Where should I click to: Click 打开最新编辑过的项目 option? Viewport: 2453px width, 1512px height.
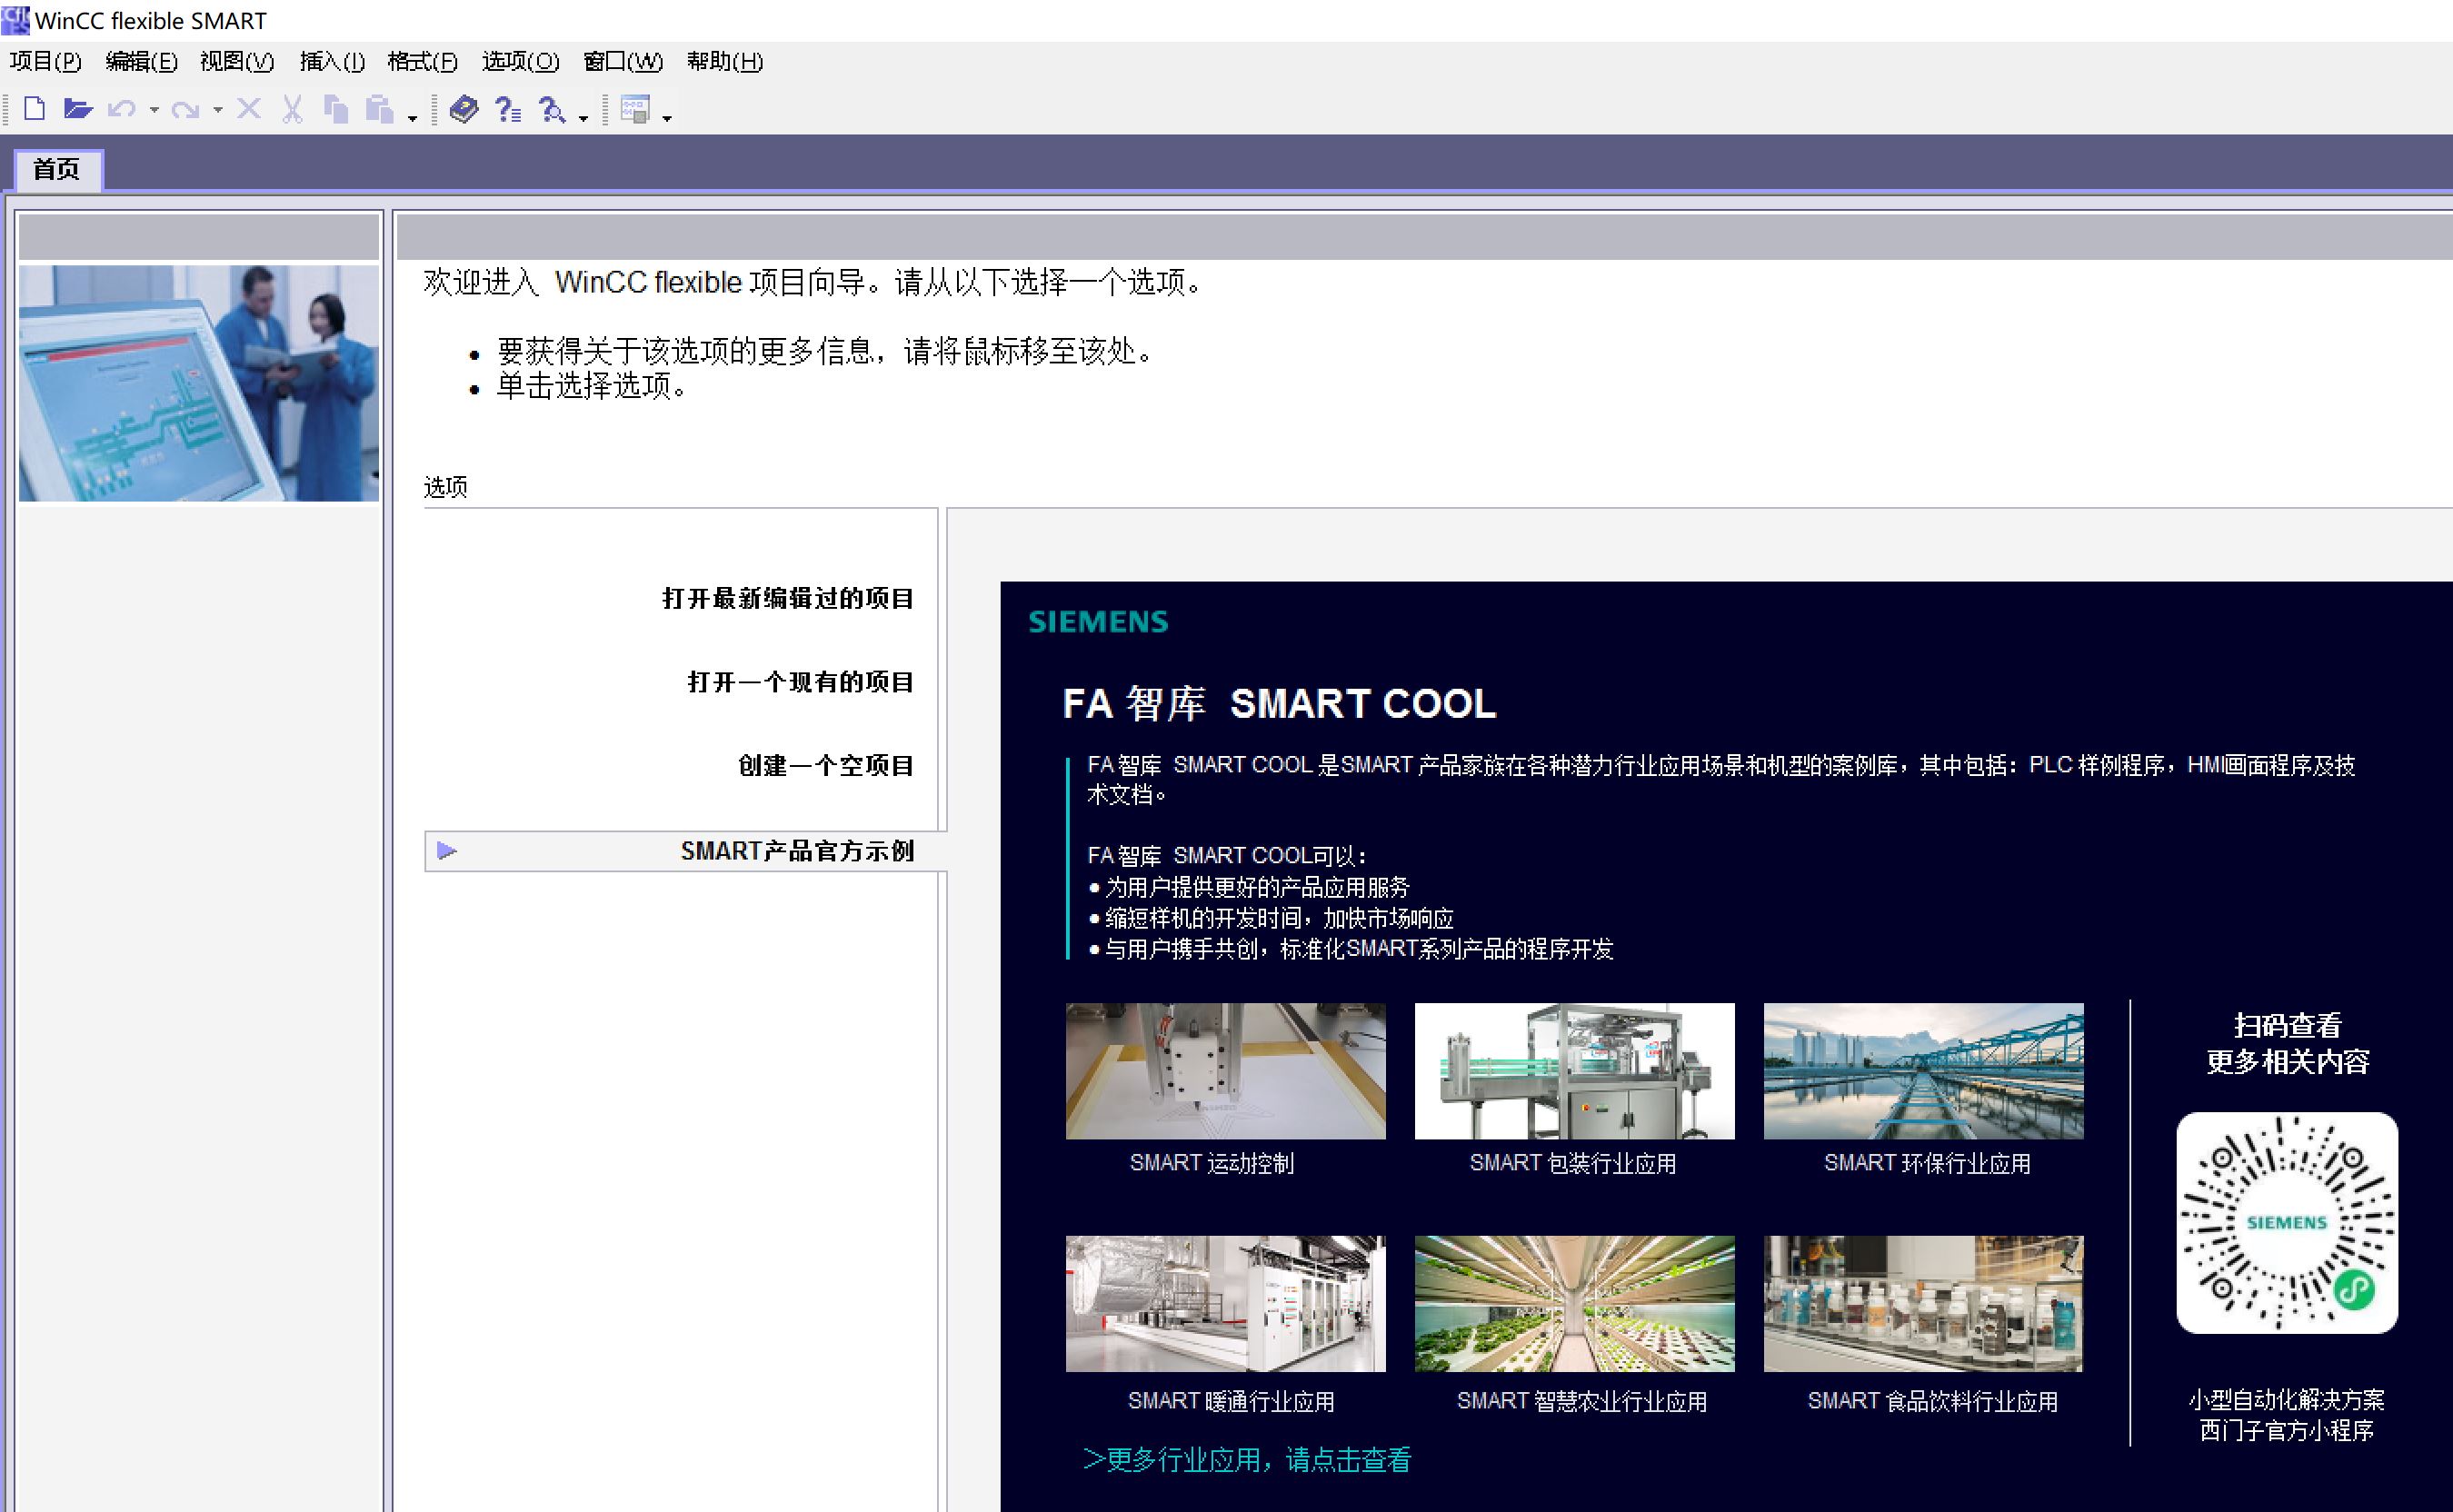pyautogui.click(x=788, y=598)
